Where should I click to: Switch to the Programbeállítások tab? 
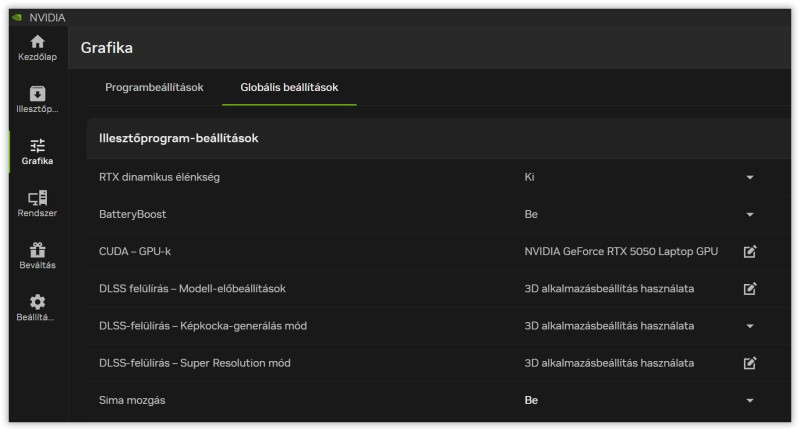(154, 87)
